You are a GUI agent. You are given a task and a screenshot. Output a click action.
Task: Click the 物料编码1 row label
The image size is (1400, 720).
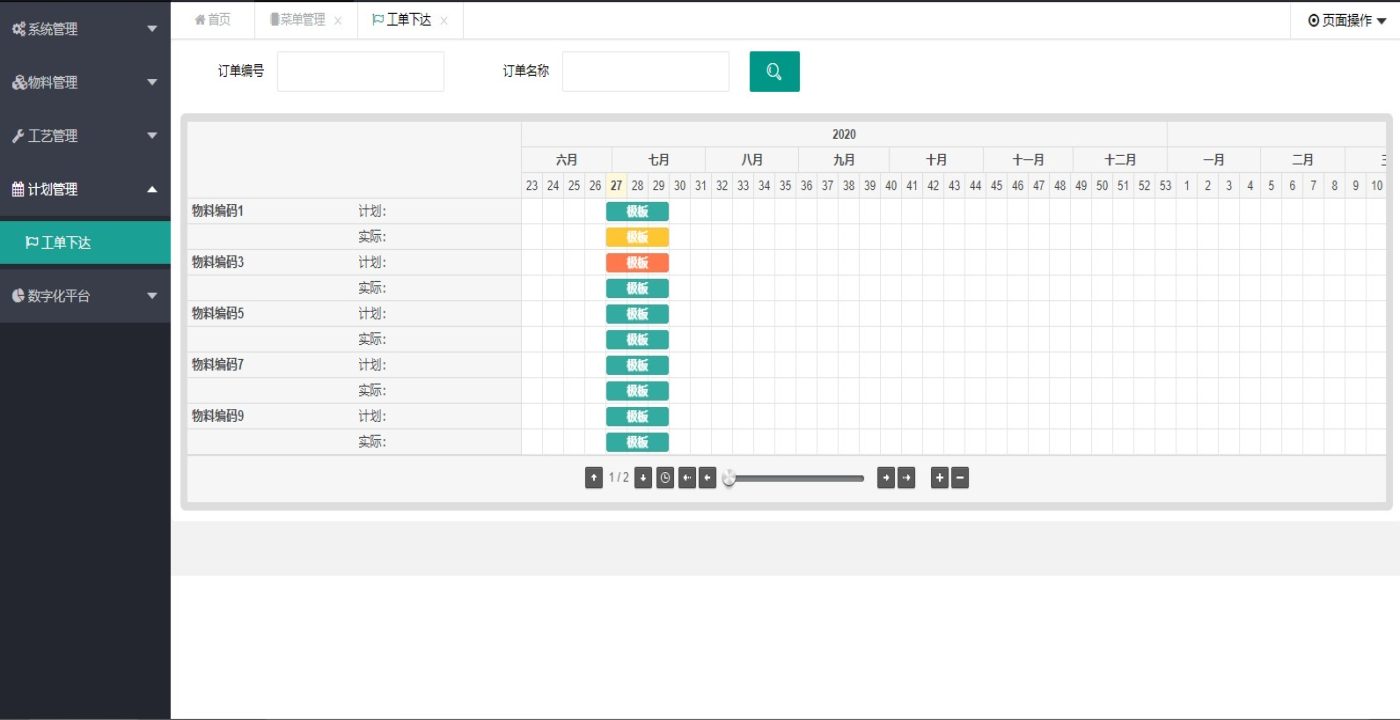[218, 211]
